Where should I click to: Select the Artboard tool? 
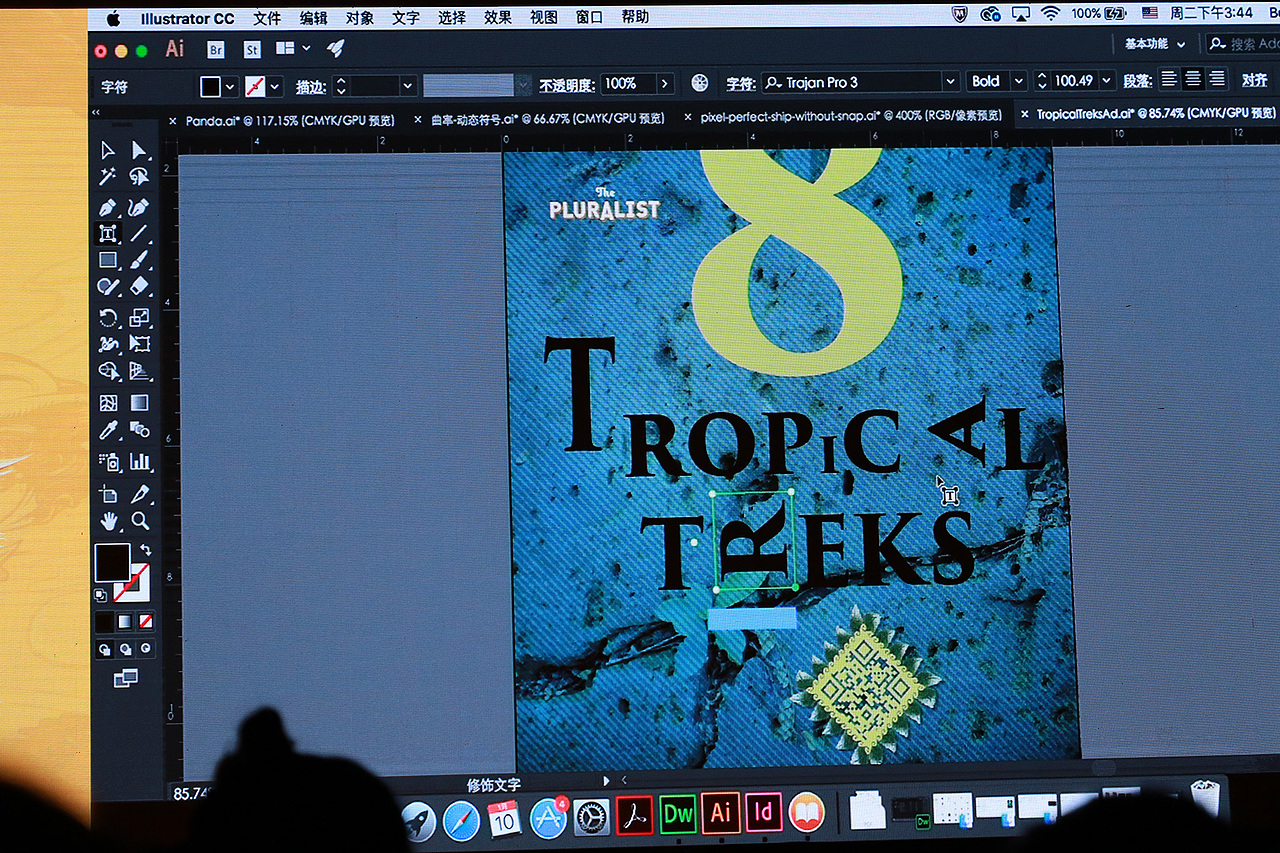[x=108, y=494]
